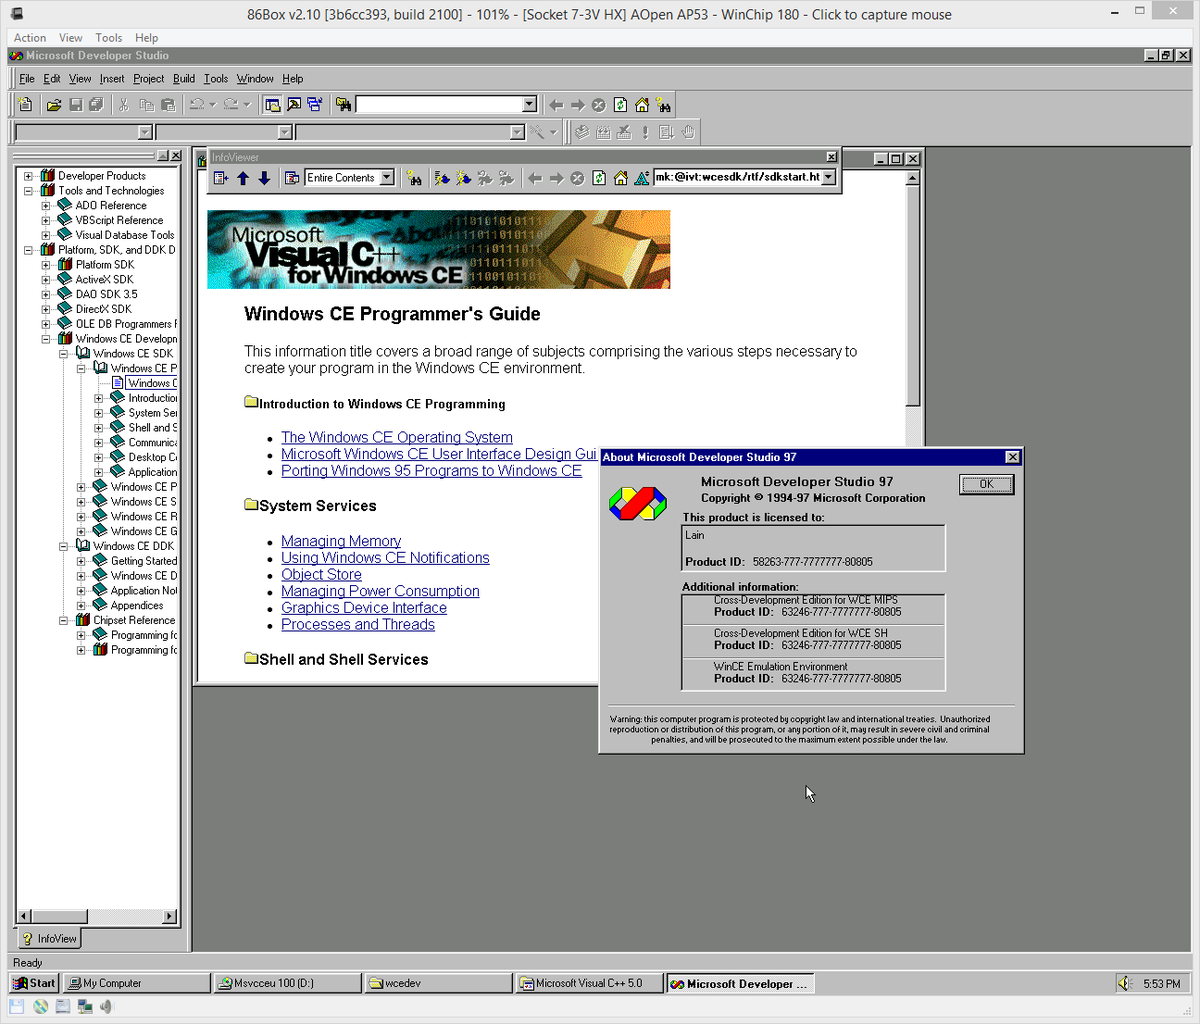Click Refresh icon in InfoViewer toolbar
This screenshot has width=1200, height=1024.
599,178
